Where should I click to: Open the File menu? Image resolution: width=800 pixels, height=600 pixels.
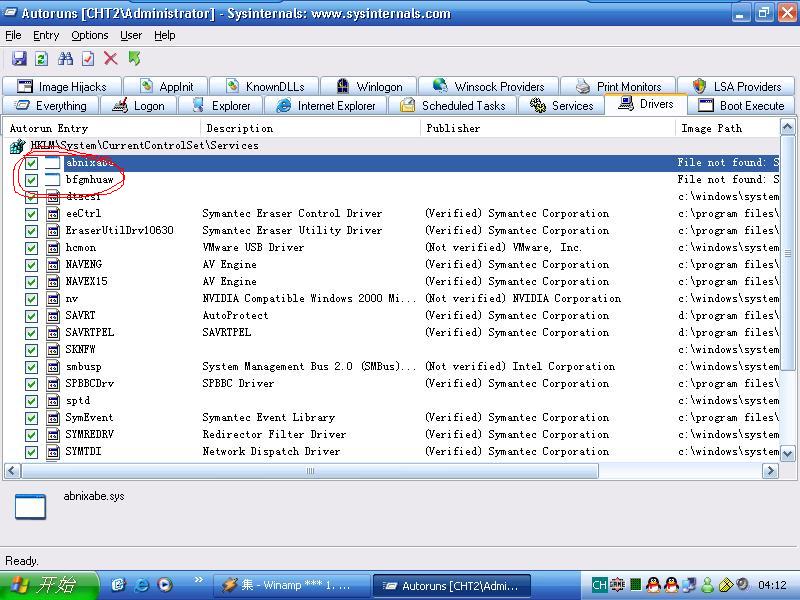pyautogui.click(x=13, y=35)
